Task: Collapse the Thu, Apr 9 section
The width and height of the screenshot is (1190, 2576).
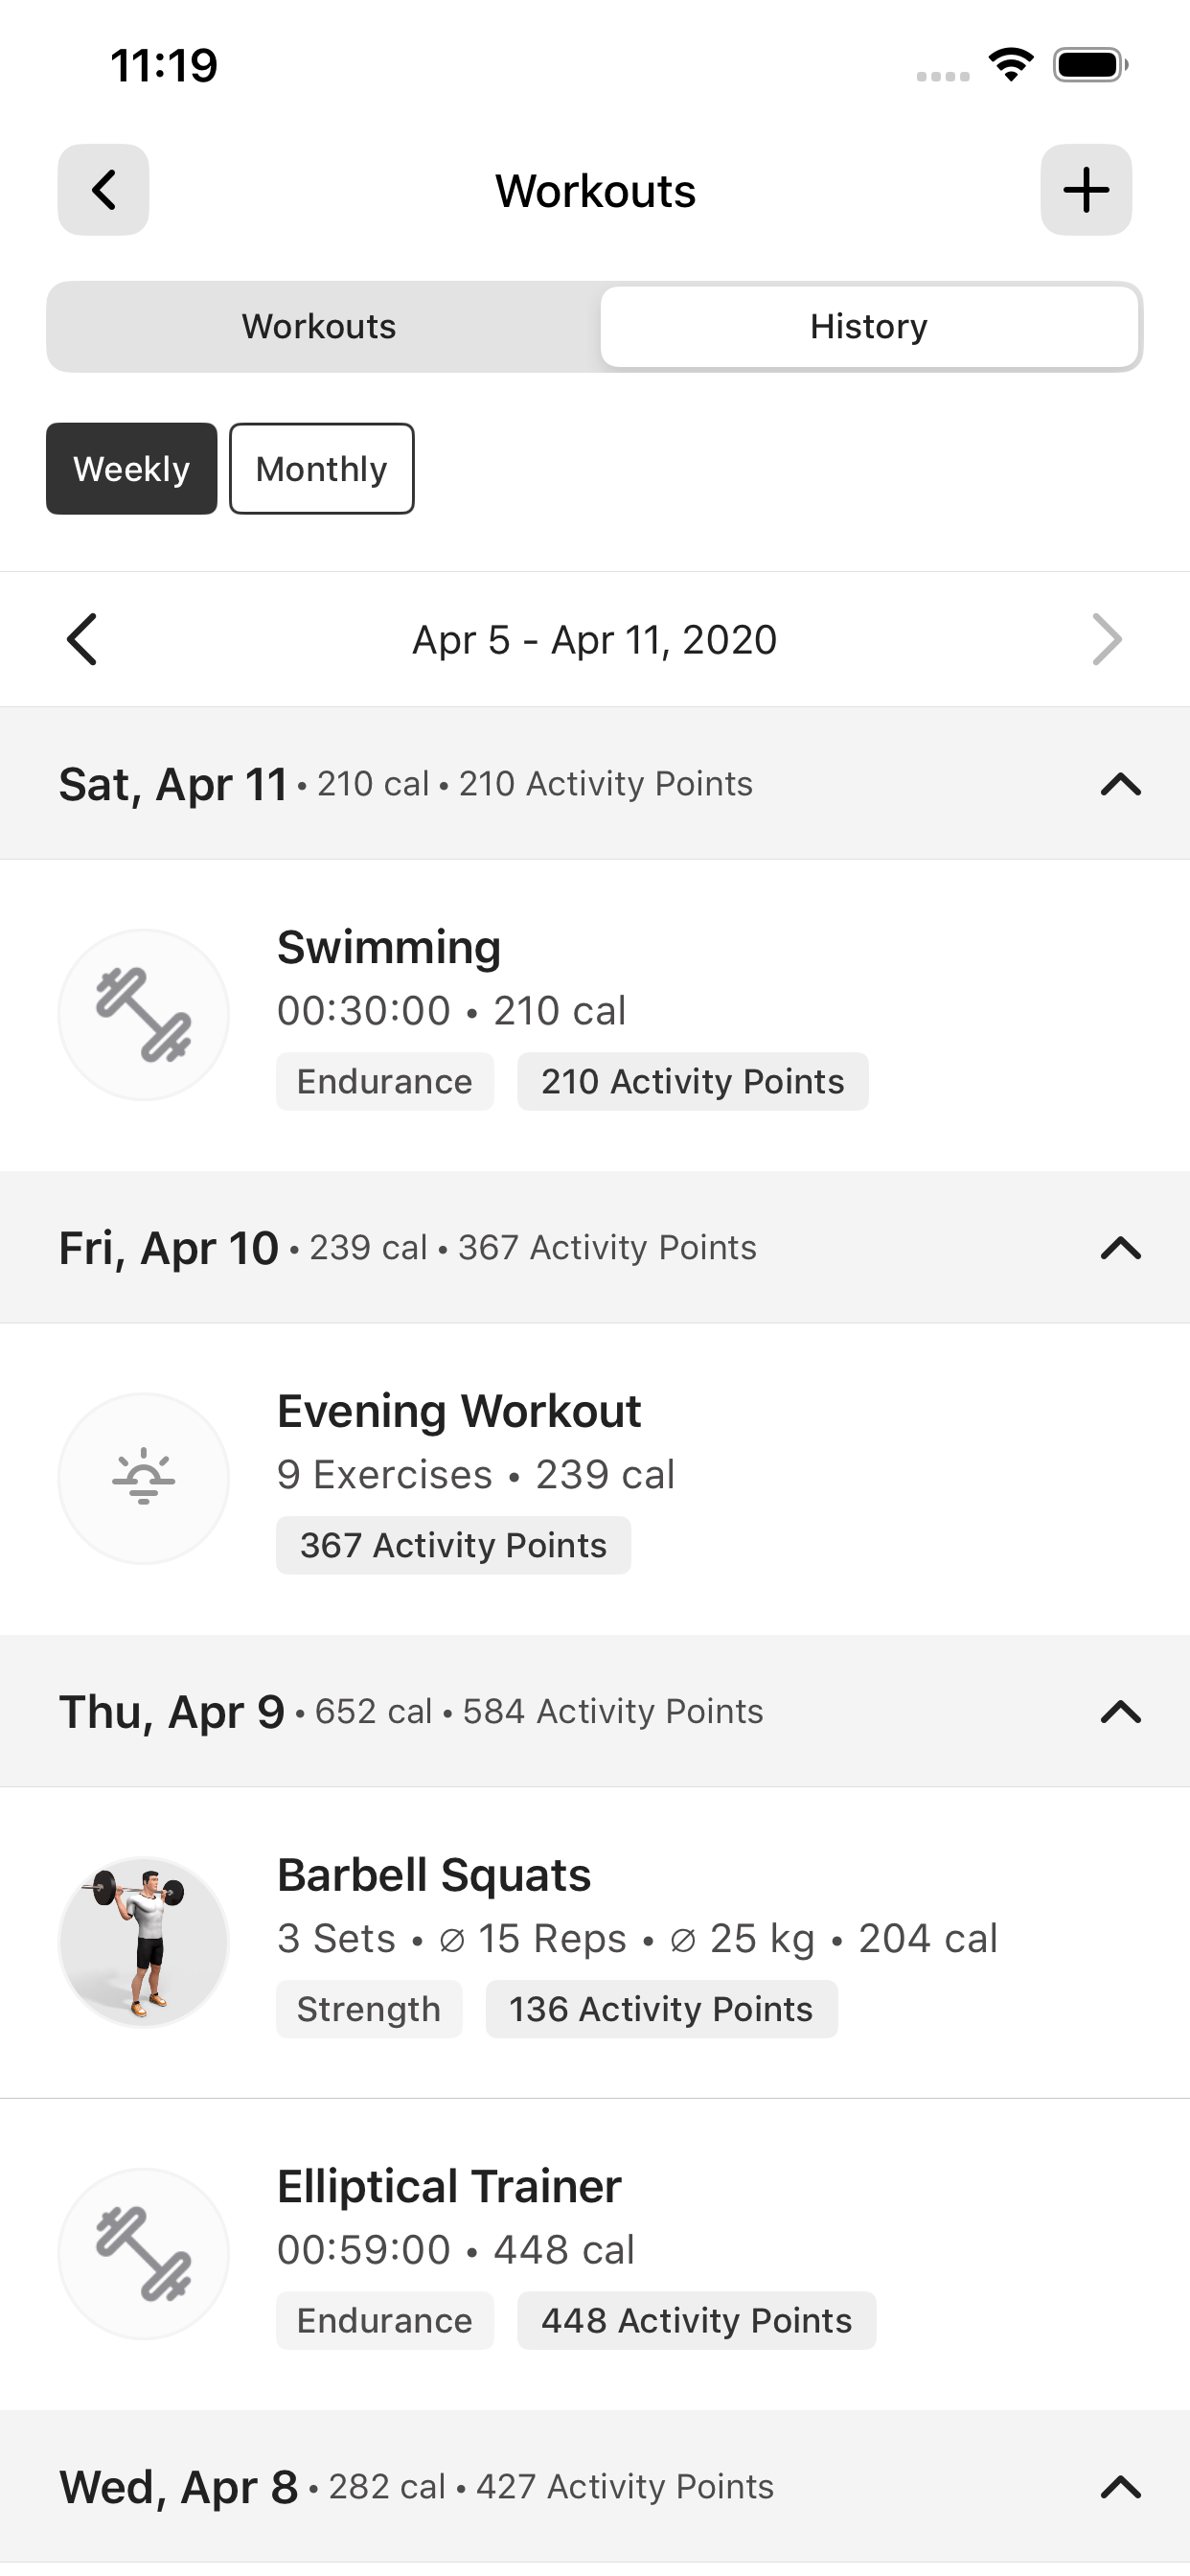Action: pos(1121,1712)
